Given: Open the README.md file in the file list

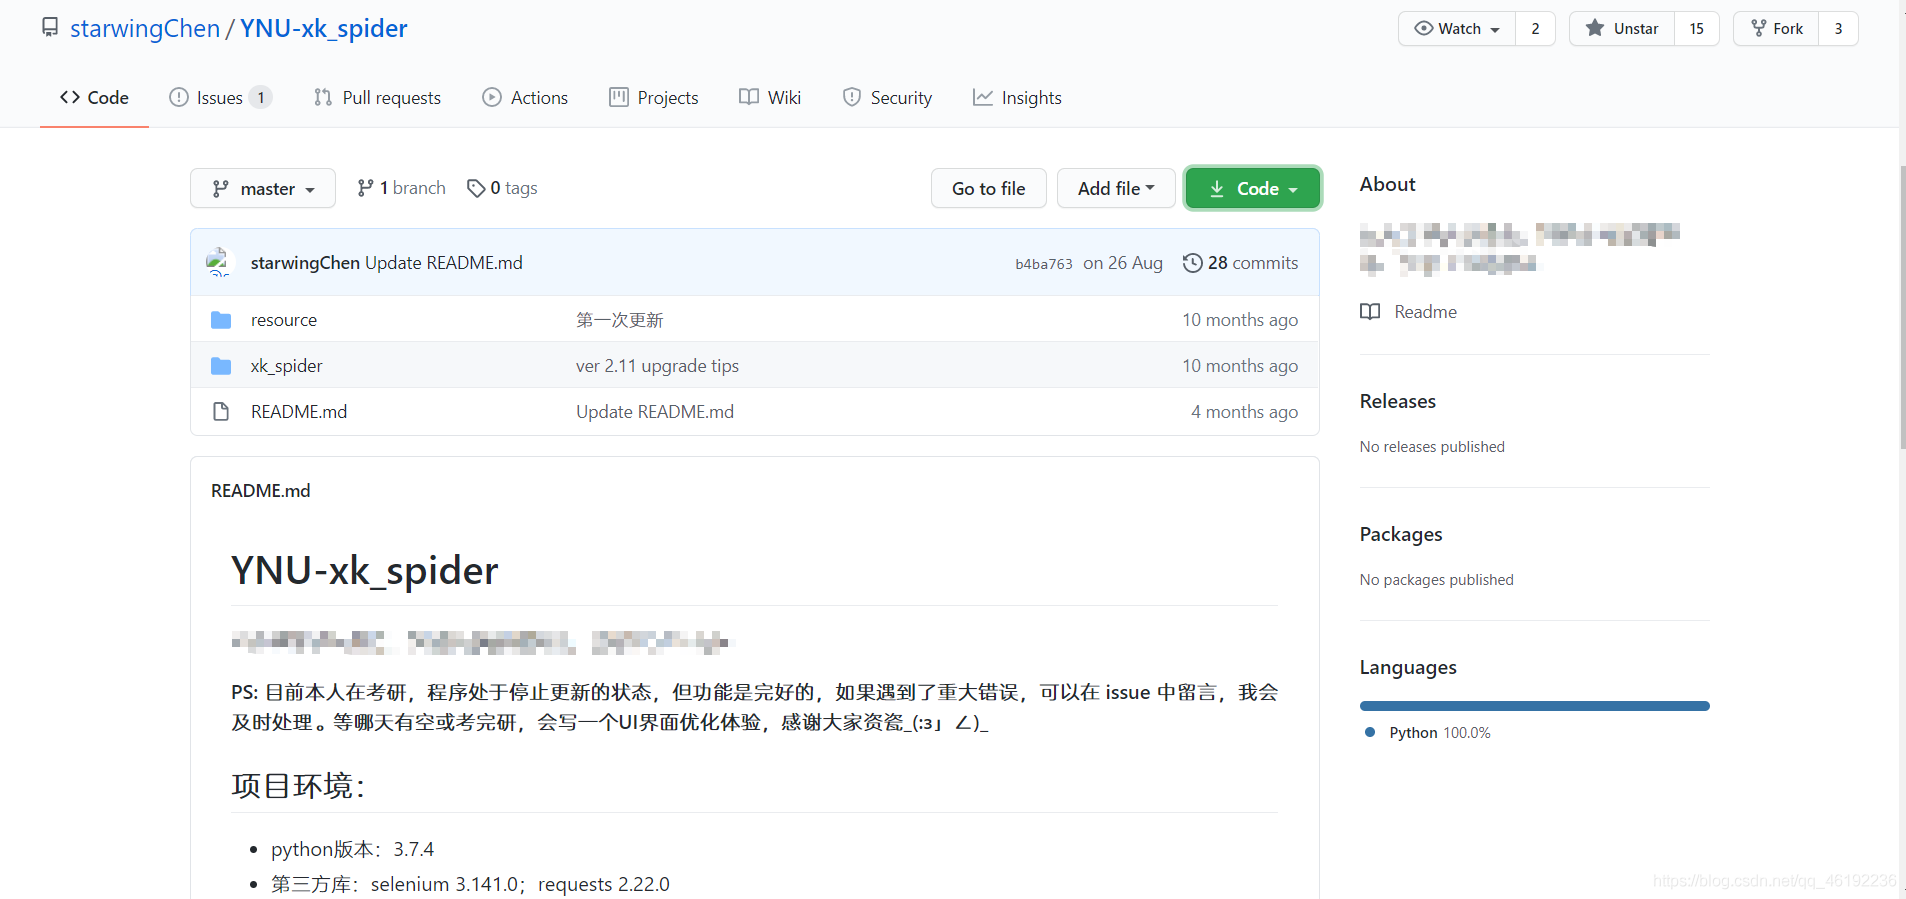Looking at the screenshot, I should pos(299,412).
